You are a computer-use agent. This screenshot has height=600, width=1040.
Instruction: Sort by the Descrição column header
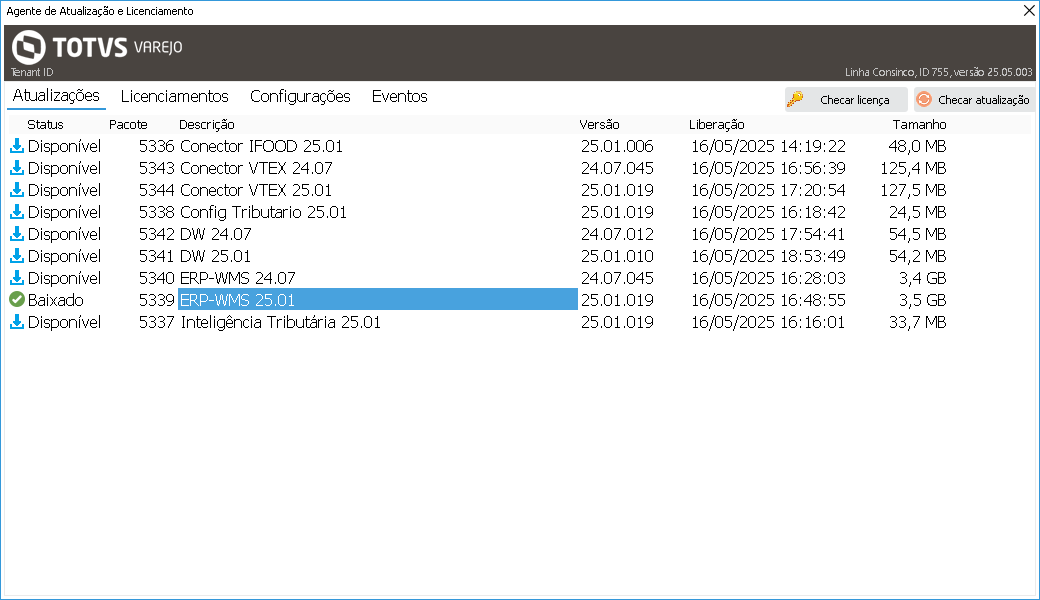(207, 125)
